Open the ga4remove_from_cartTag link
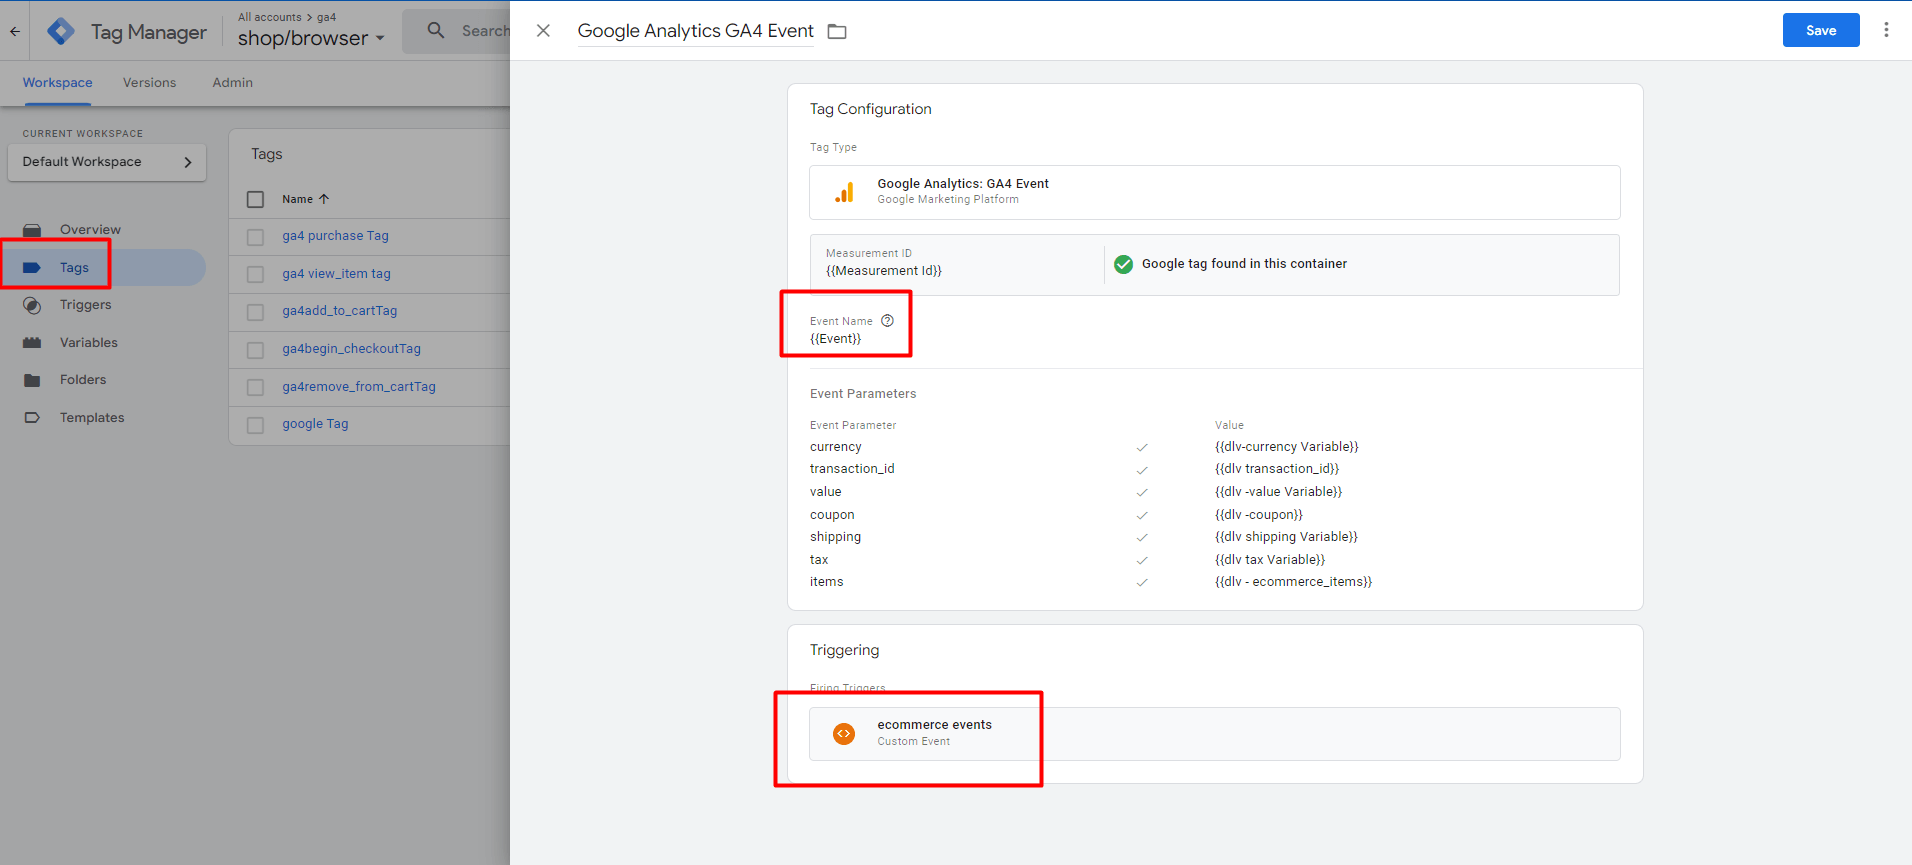Image resolution: width=1912 pixels, height=865 pixels. point(358,387)
